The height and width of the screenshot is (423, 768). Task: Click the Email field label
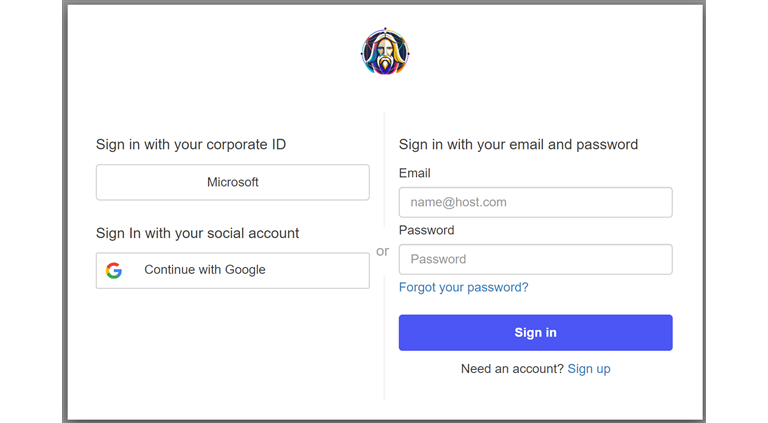[415, 173]
